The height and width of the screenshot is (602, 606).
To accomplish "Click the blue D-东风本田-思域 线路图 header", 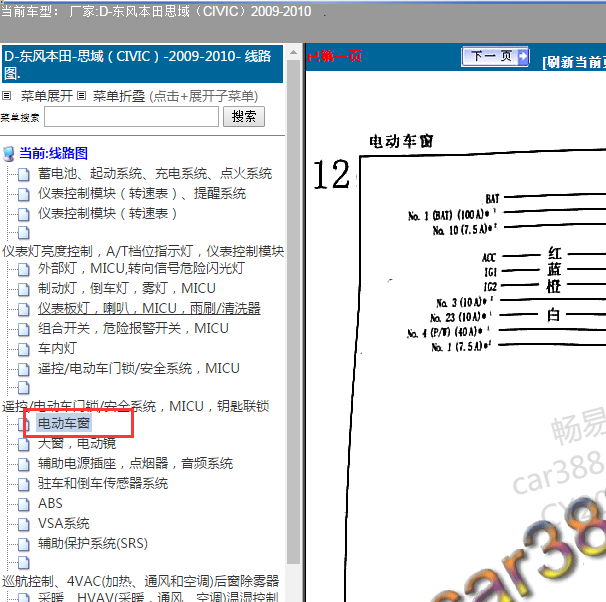I will point(142,64).
